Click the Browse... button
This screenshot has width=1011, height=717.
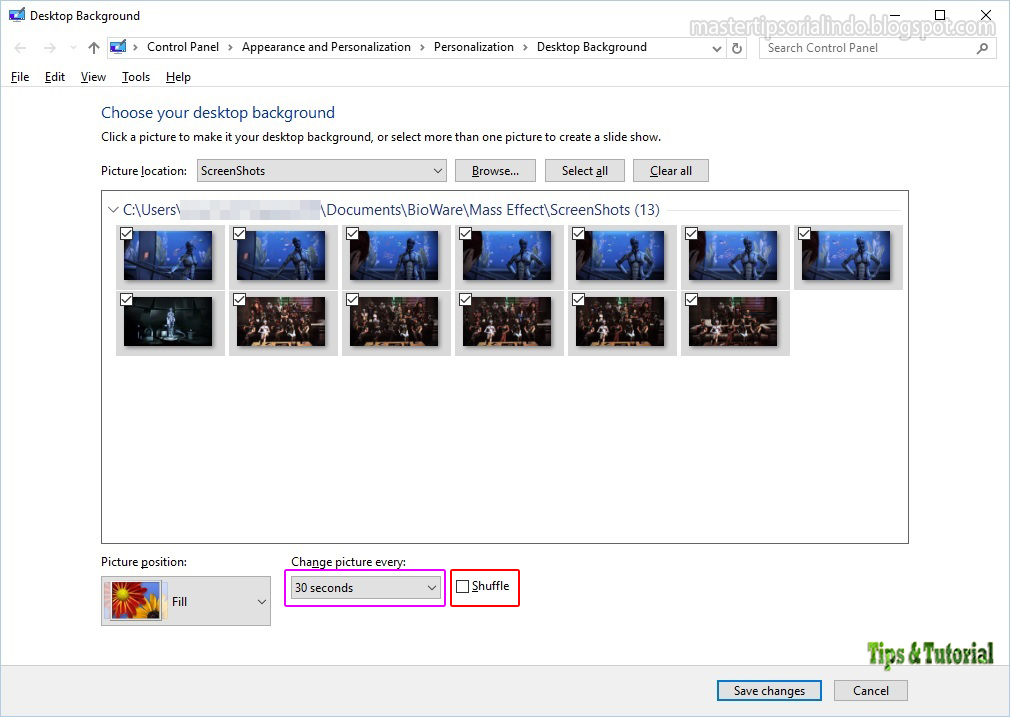pyautogui.click(x=495, y=171)
